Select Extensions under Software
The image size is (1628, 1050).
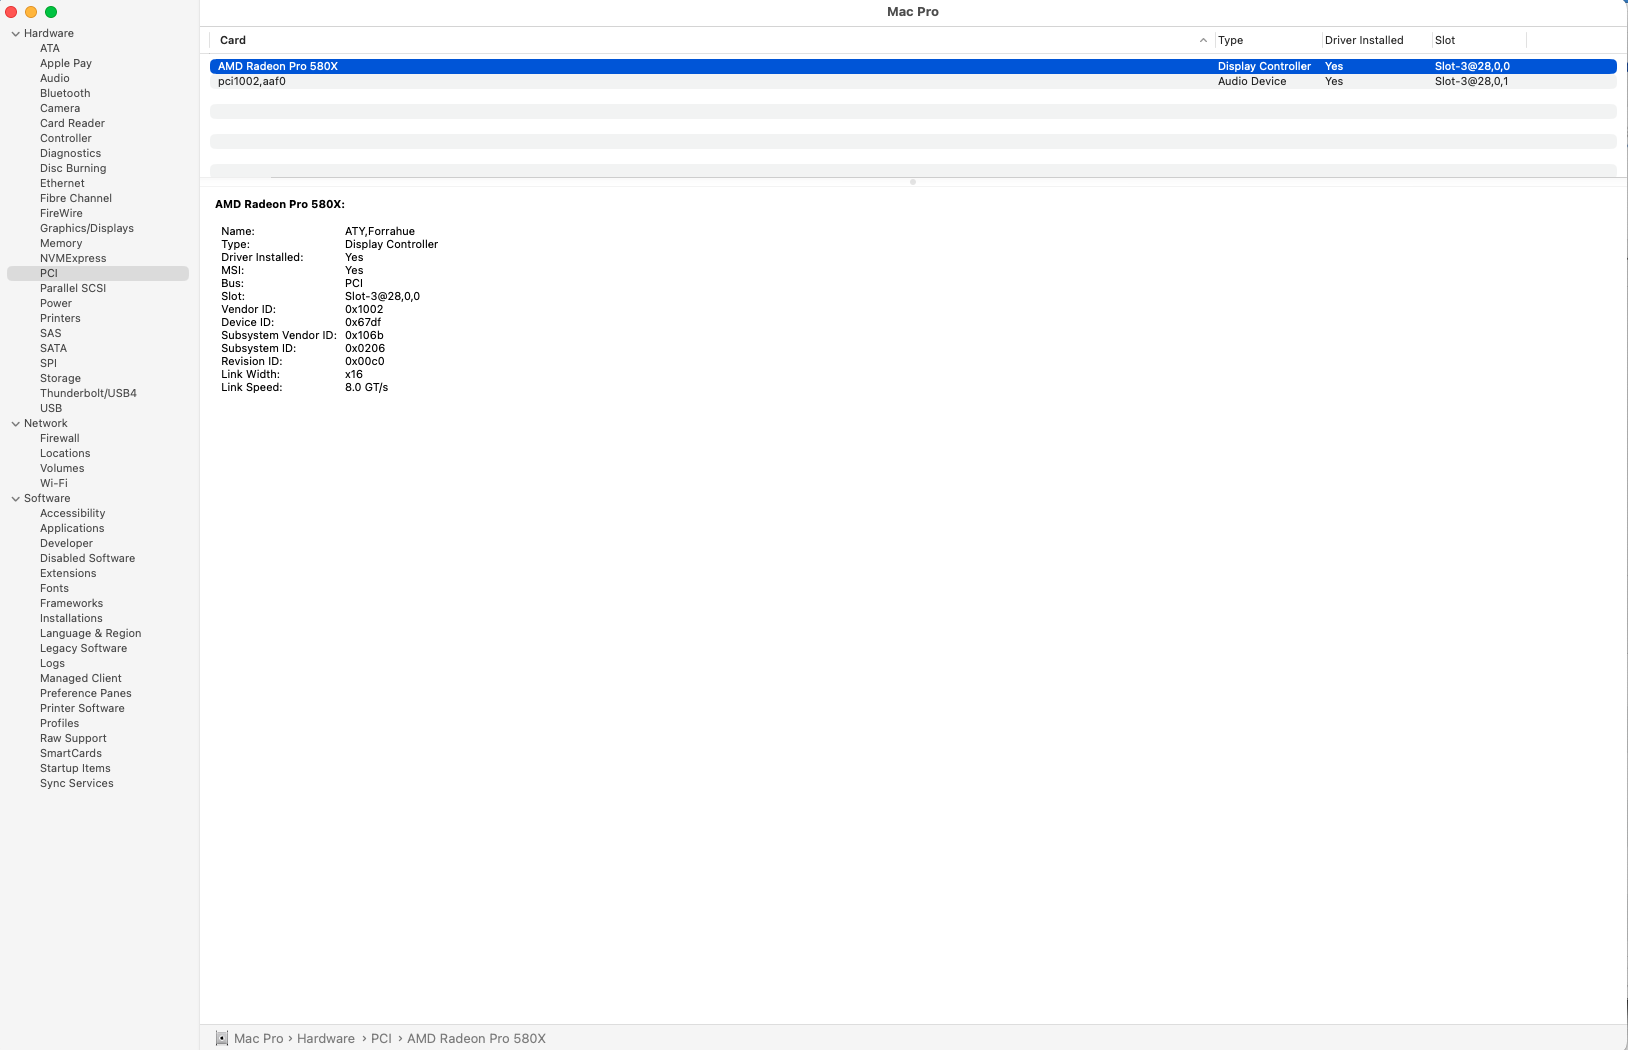(x=68, y=574)
